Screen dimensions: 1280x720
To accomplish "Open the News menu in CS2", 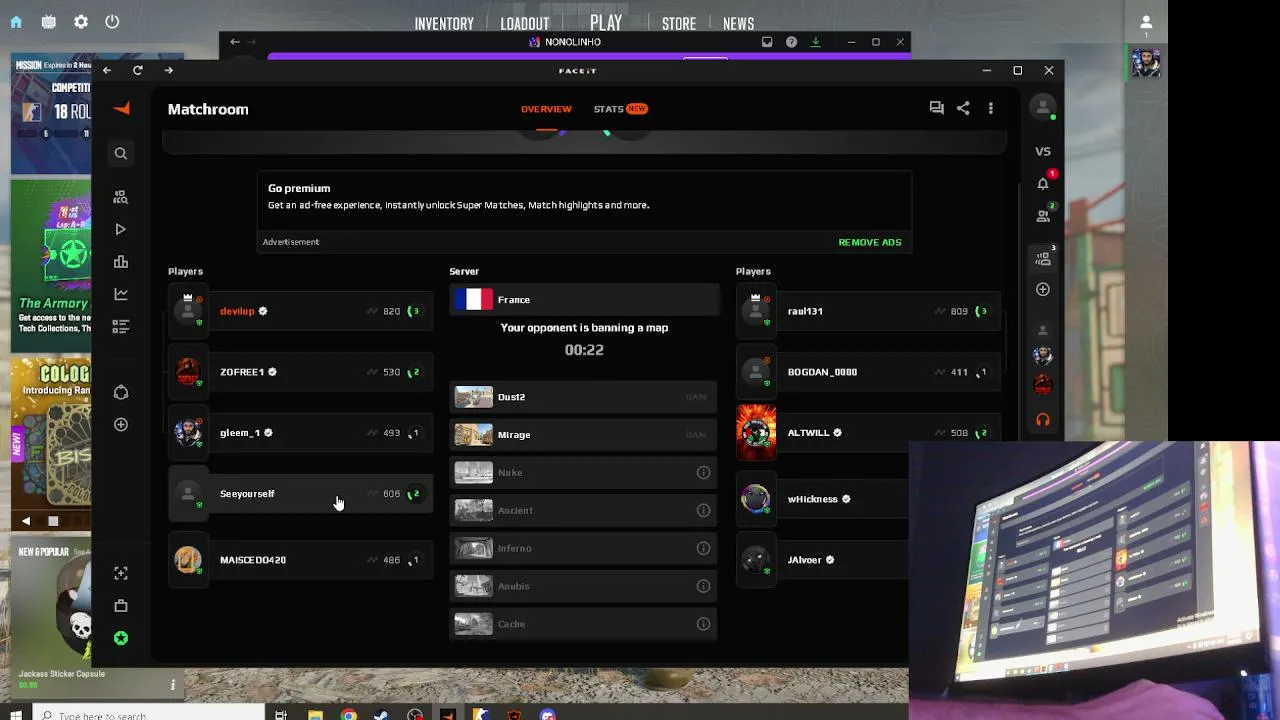I will 738,24.
